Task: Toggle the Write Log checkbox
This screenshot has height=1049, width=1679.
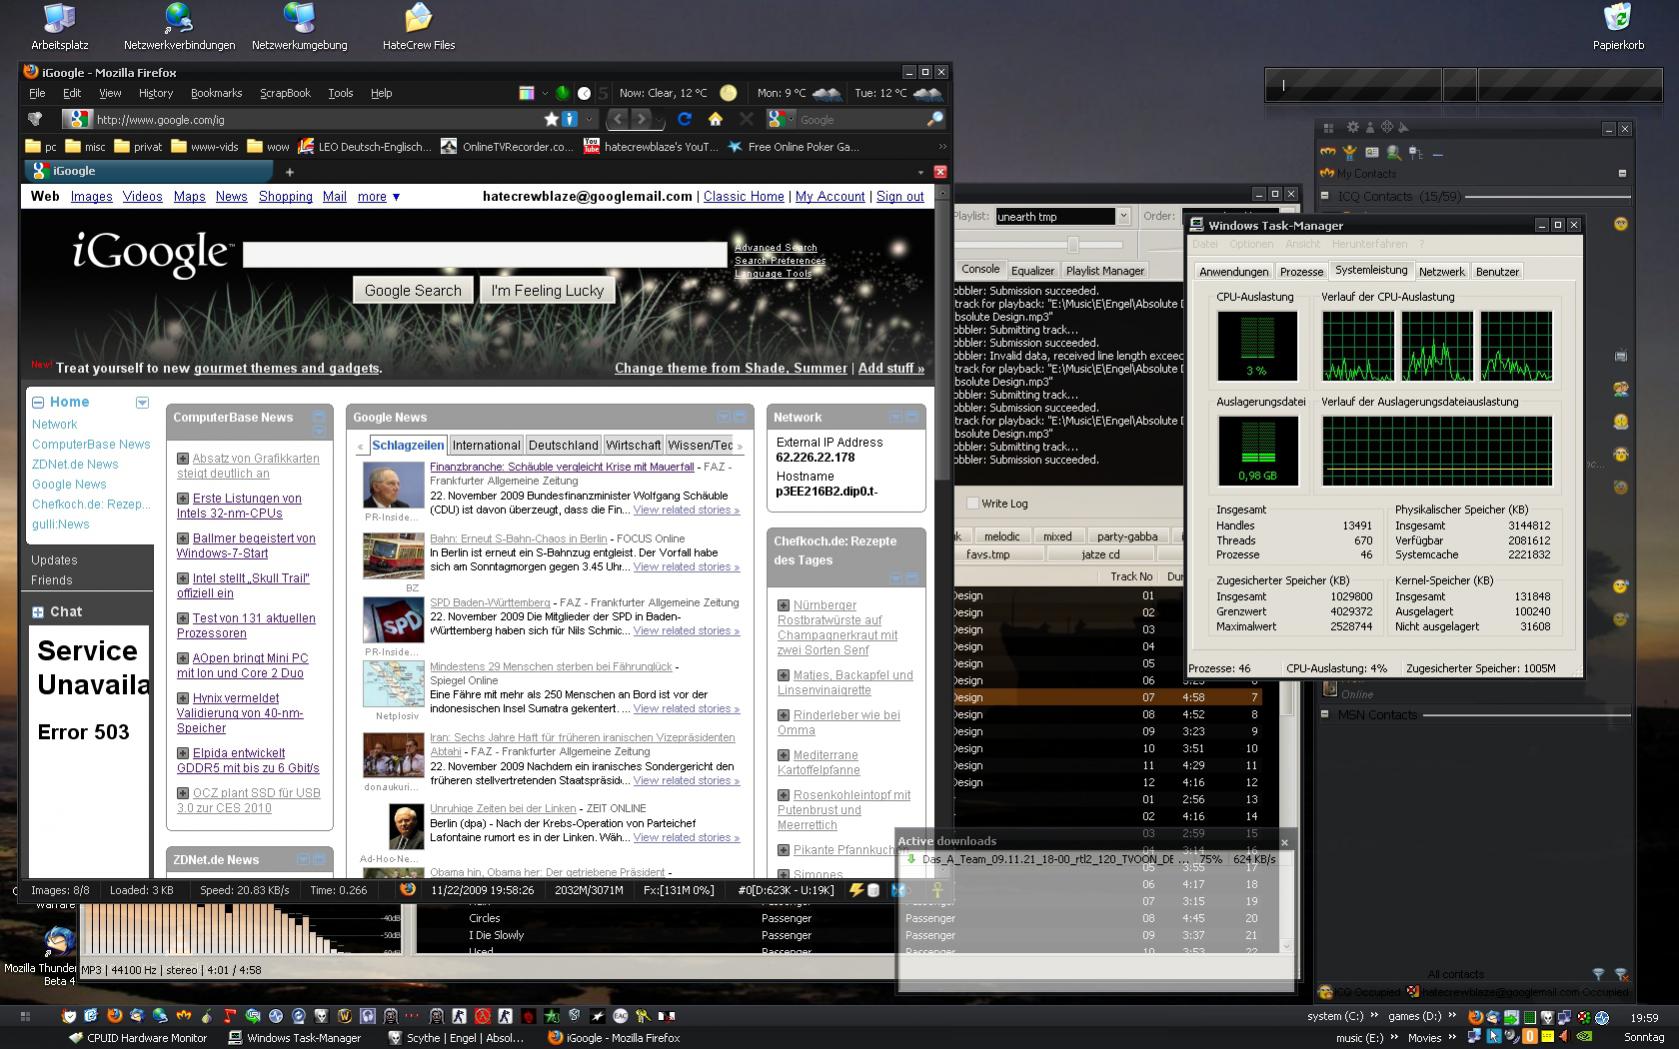Action: coord(972,503)
